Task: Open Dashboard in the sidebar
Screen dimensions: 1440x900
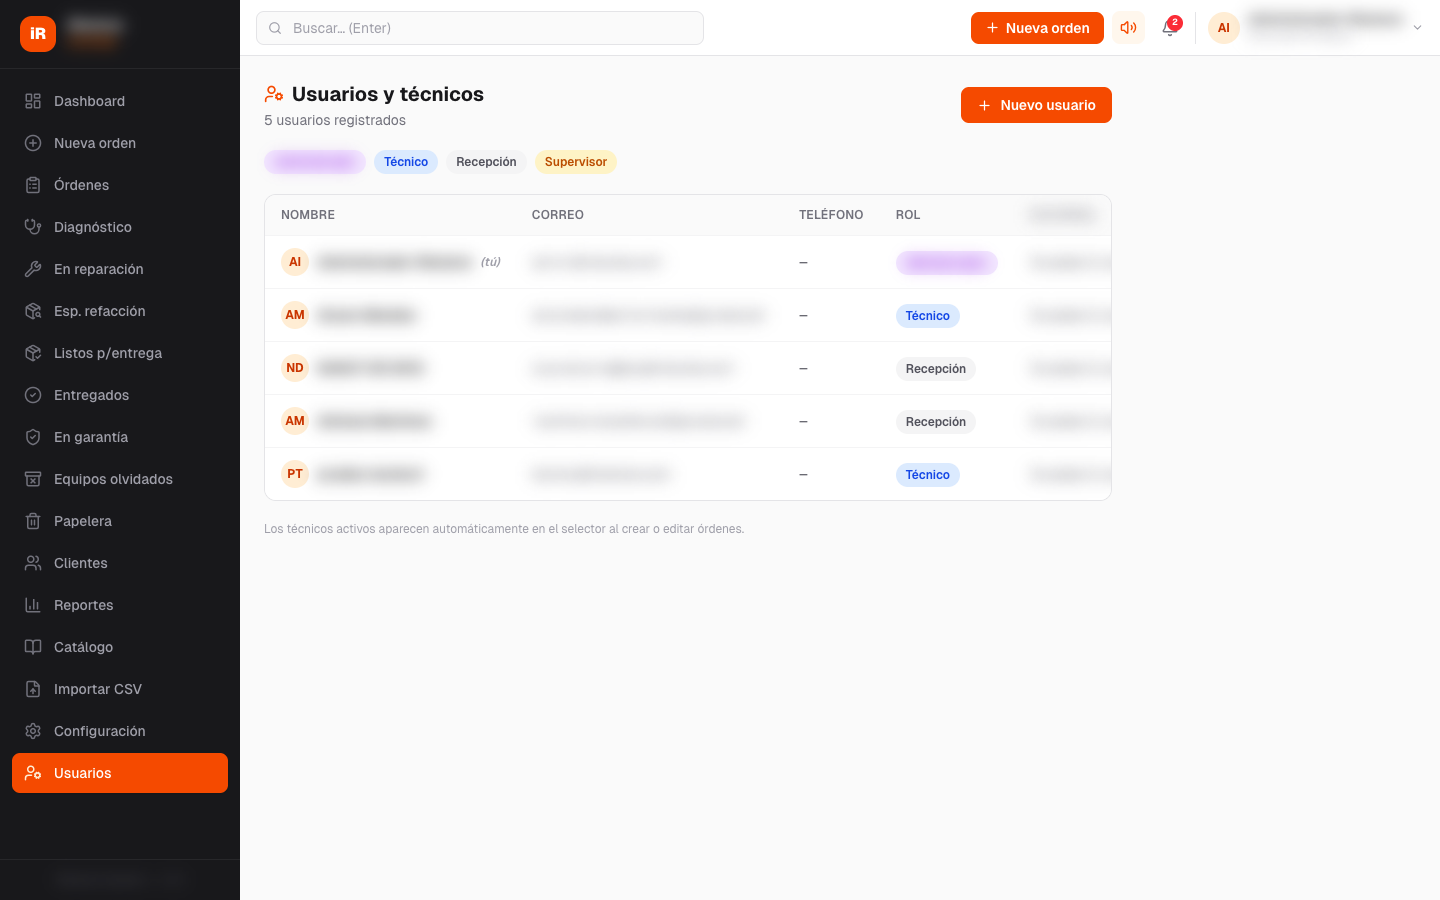Action: pyautogui.click(x=89, y=101)
